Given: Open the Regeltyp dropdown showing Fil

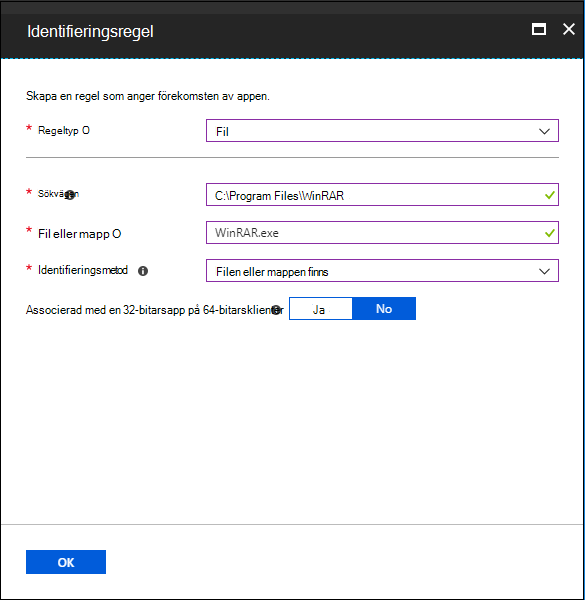Looking at the screenshot, I should (x=382, y=131).
